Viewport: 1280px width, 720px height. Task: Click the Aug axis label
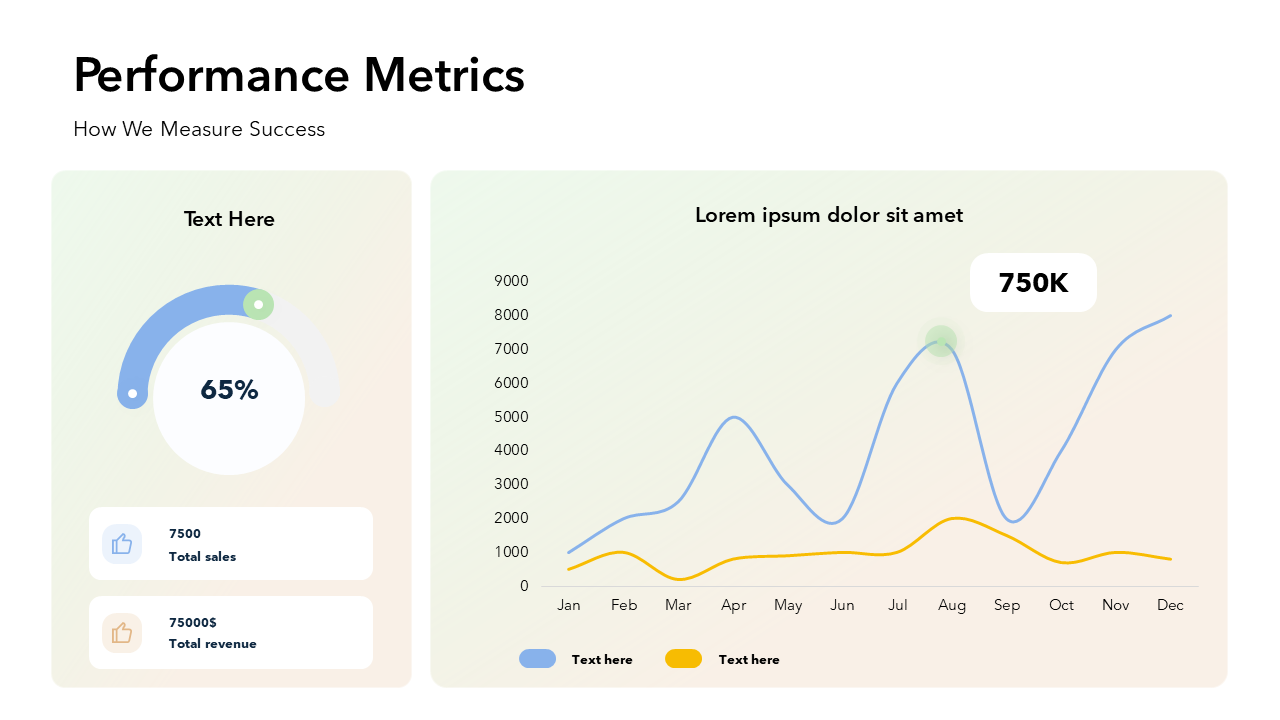pos(952,605)
